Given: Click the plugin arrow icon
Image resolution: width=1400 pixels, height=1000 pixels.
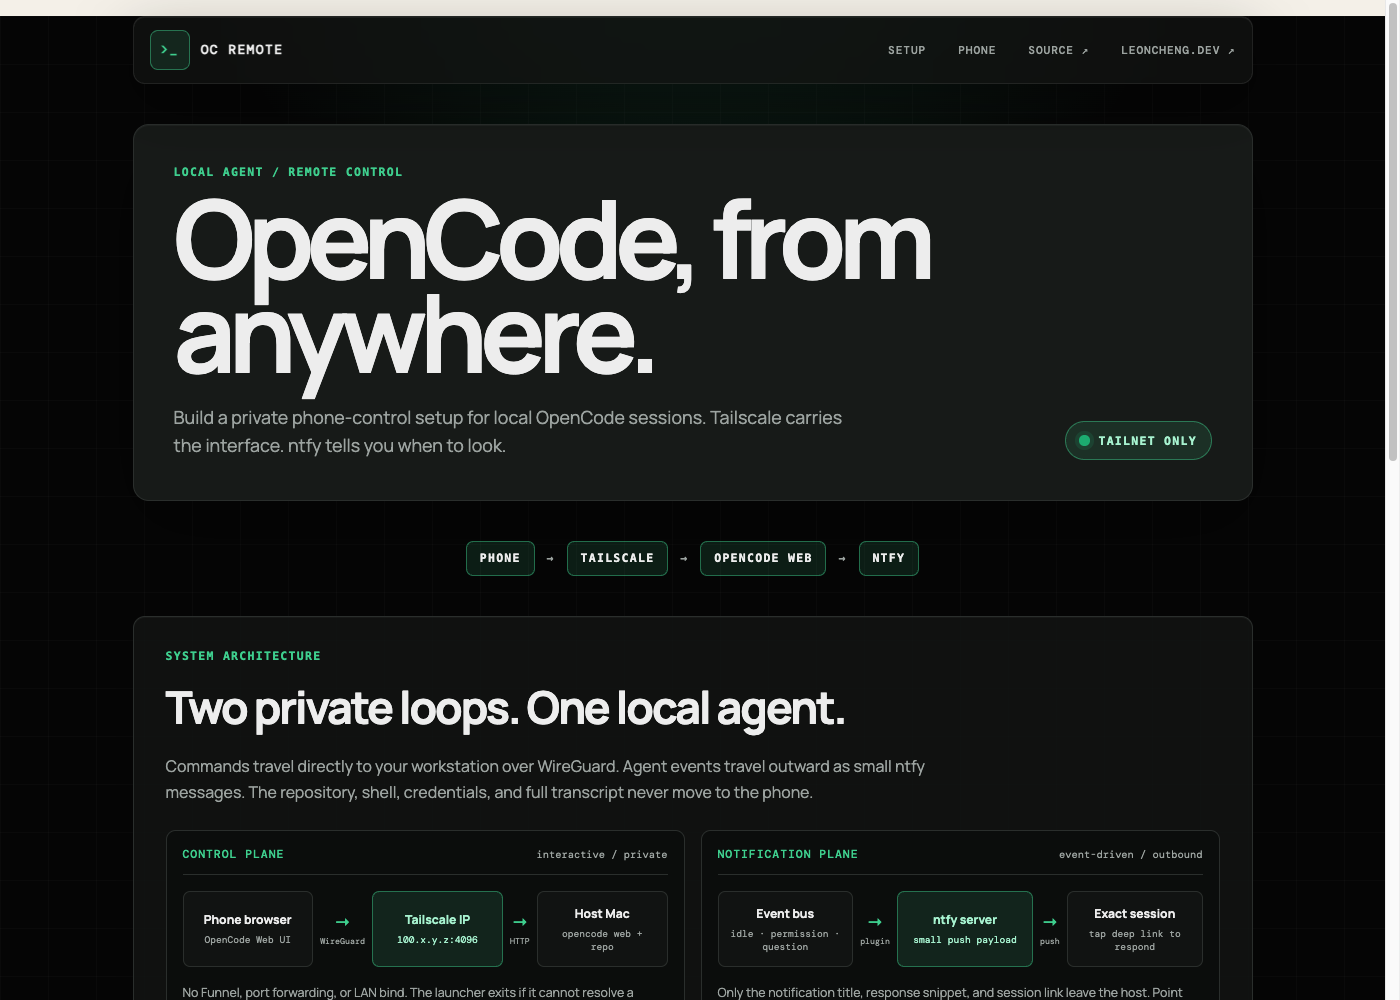Looking at the screenshot, I should coord(875,922).
